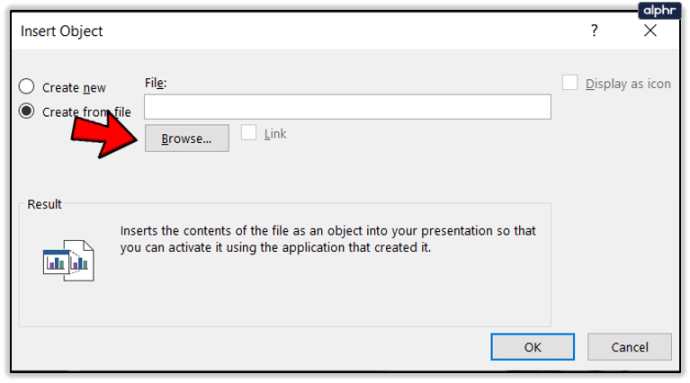Click the 'Create new' option label

tap(74, 88)
